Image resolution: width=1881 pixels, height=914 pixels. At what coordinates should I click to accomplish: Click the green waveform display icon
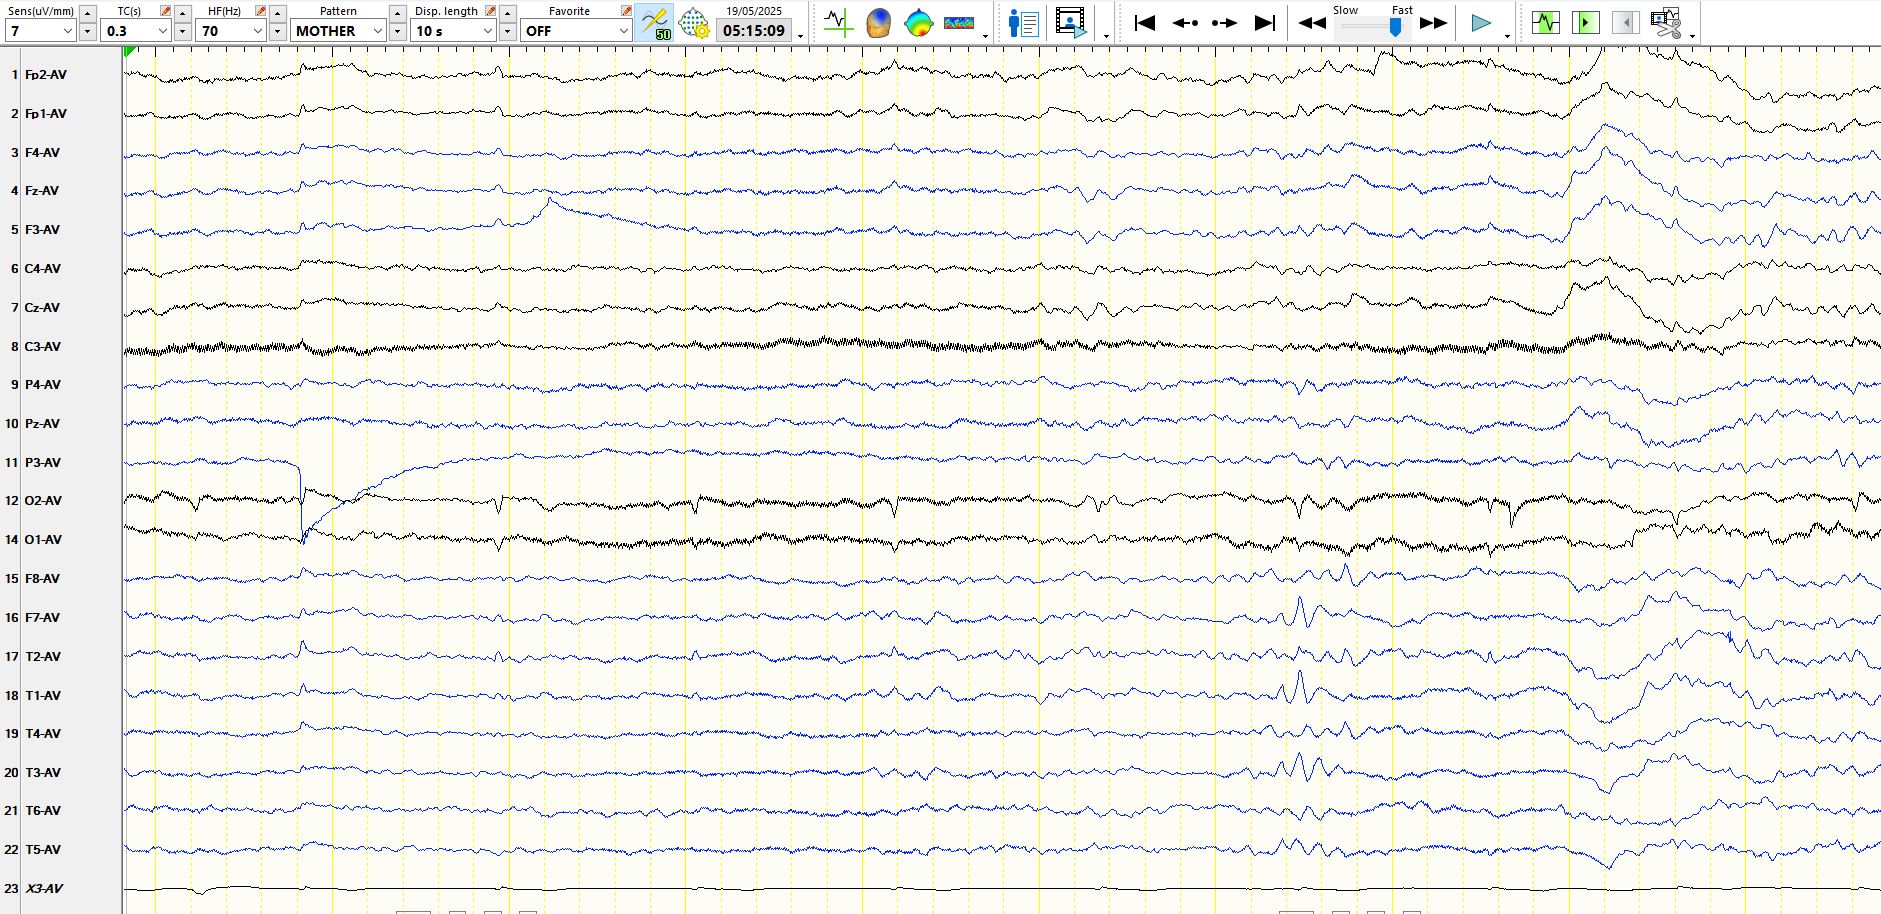[1546, 22]
